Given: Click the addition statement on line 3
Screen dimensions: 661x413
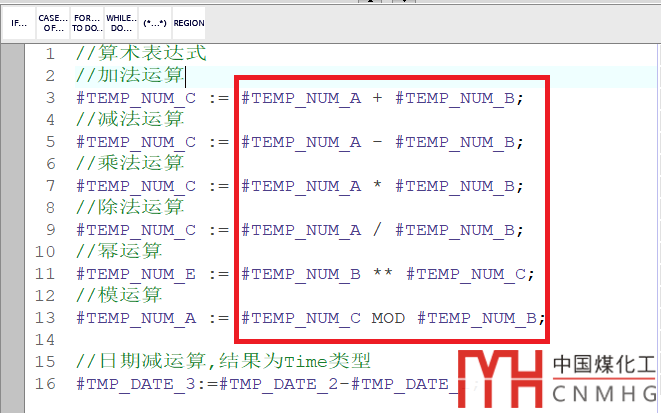Looking at the screenshot, I should click(300, 98).
